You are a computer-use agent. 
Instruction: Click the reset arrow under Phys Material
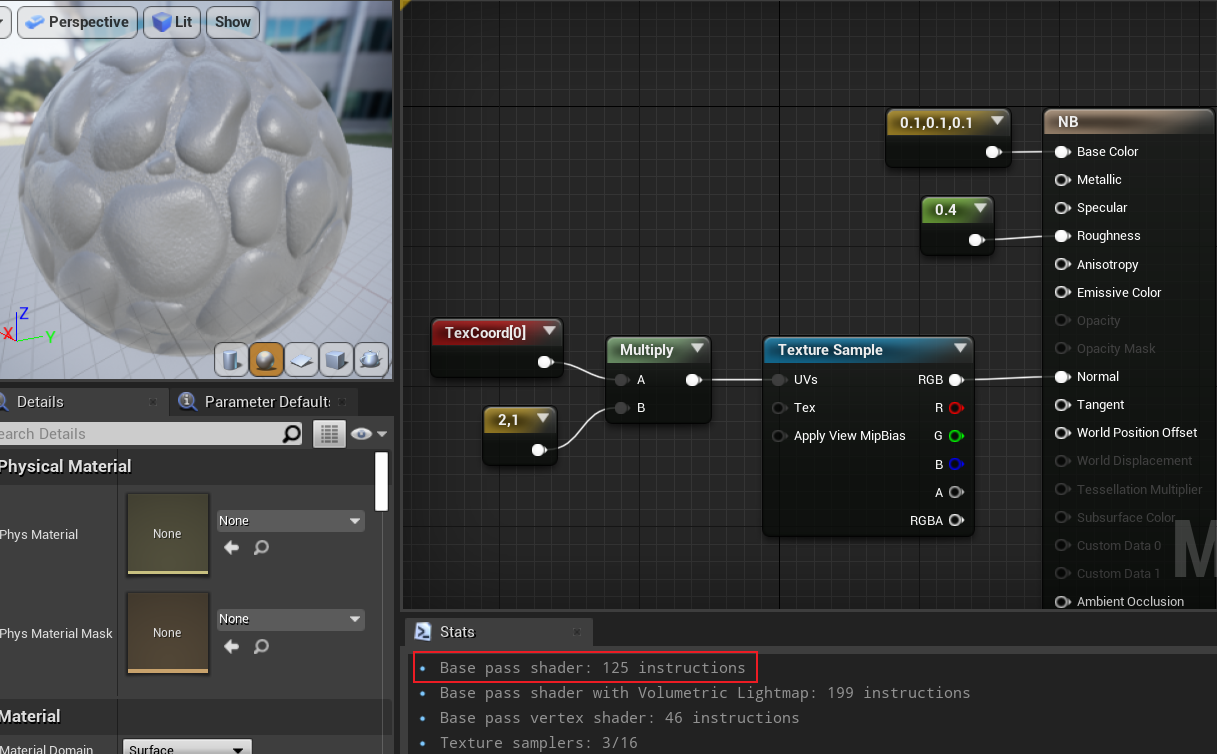(x=232, y=548)
